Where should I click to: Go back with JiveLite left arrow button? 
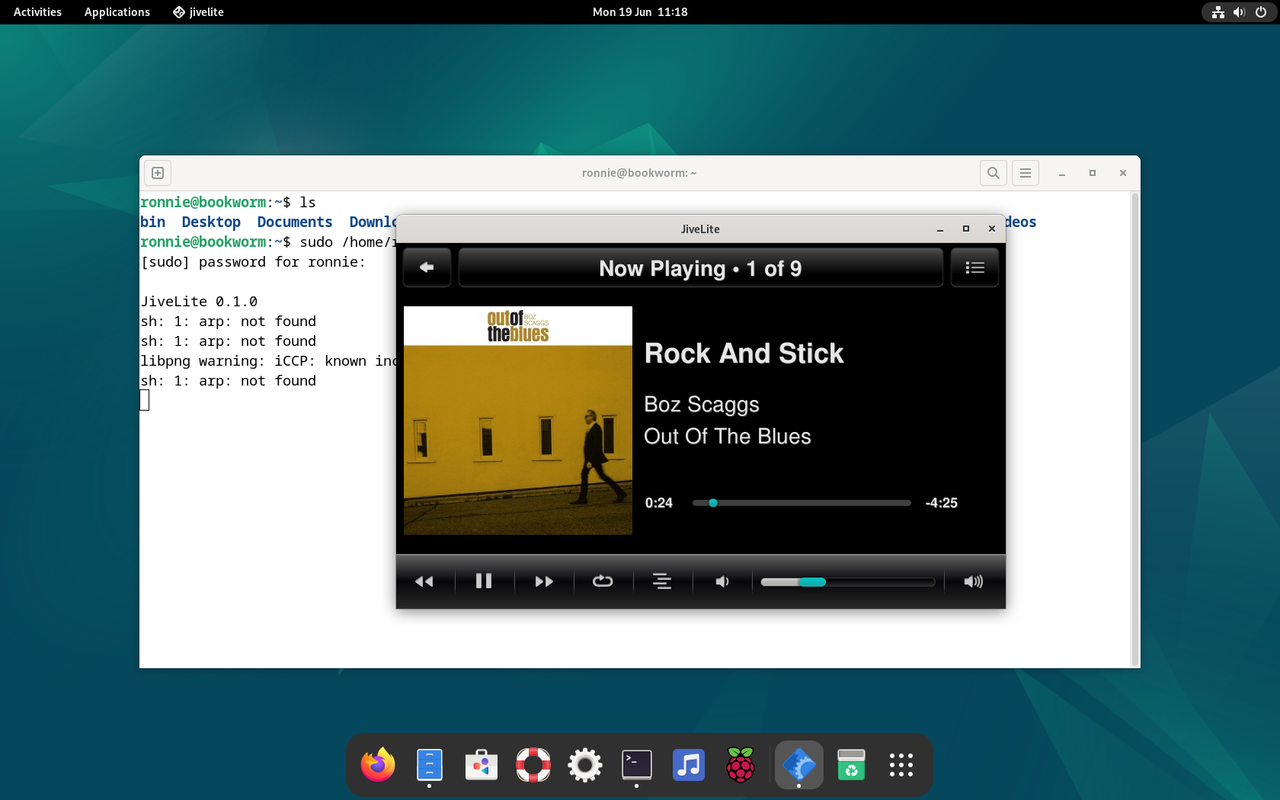pyautogui.click(x=427, y=268)
